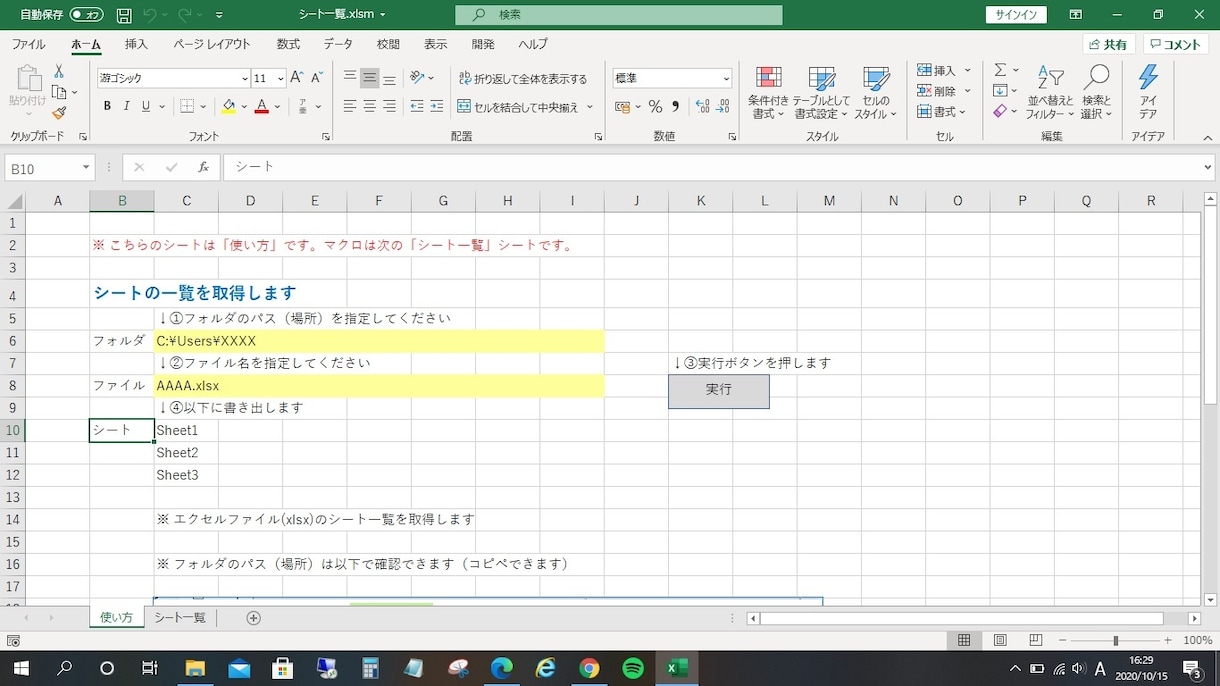Open the 挿入 ribbon tab

click(x=136, y=44)
